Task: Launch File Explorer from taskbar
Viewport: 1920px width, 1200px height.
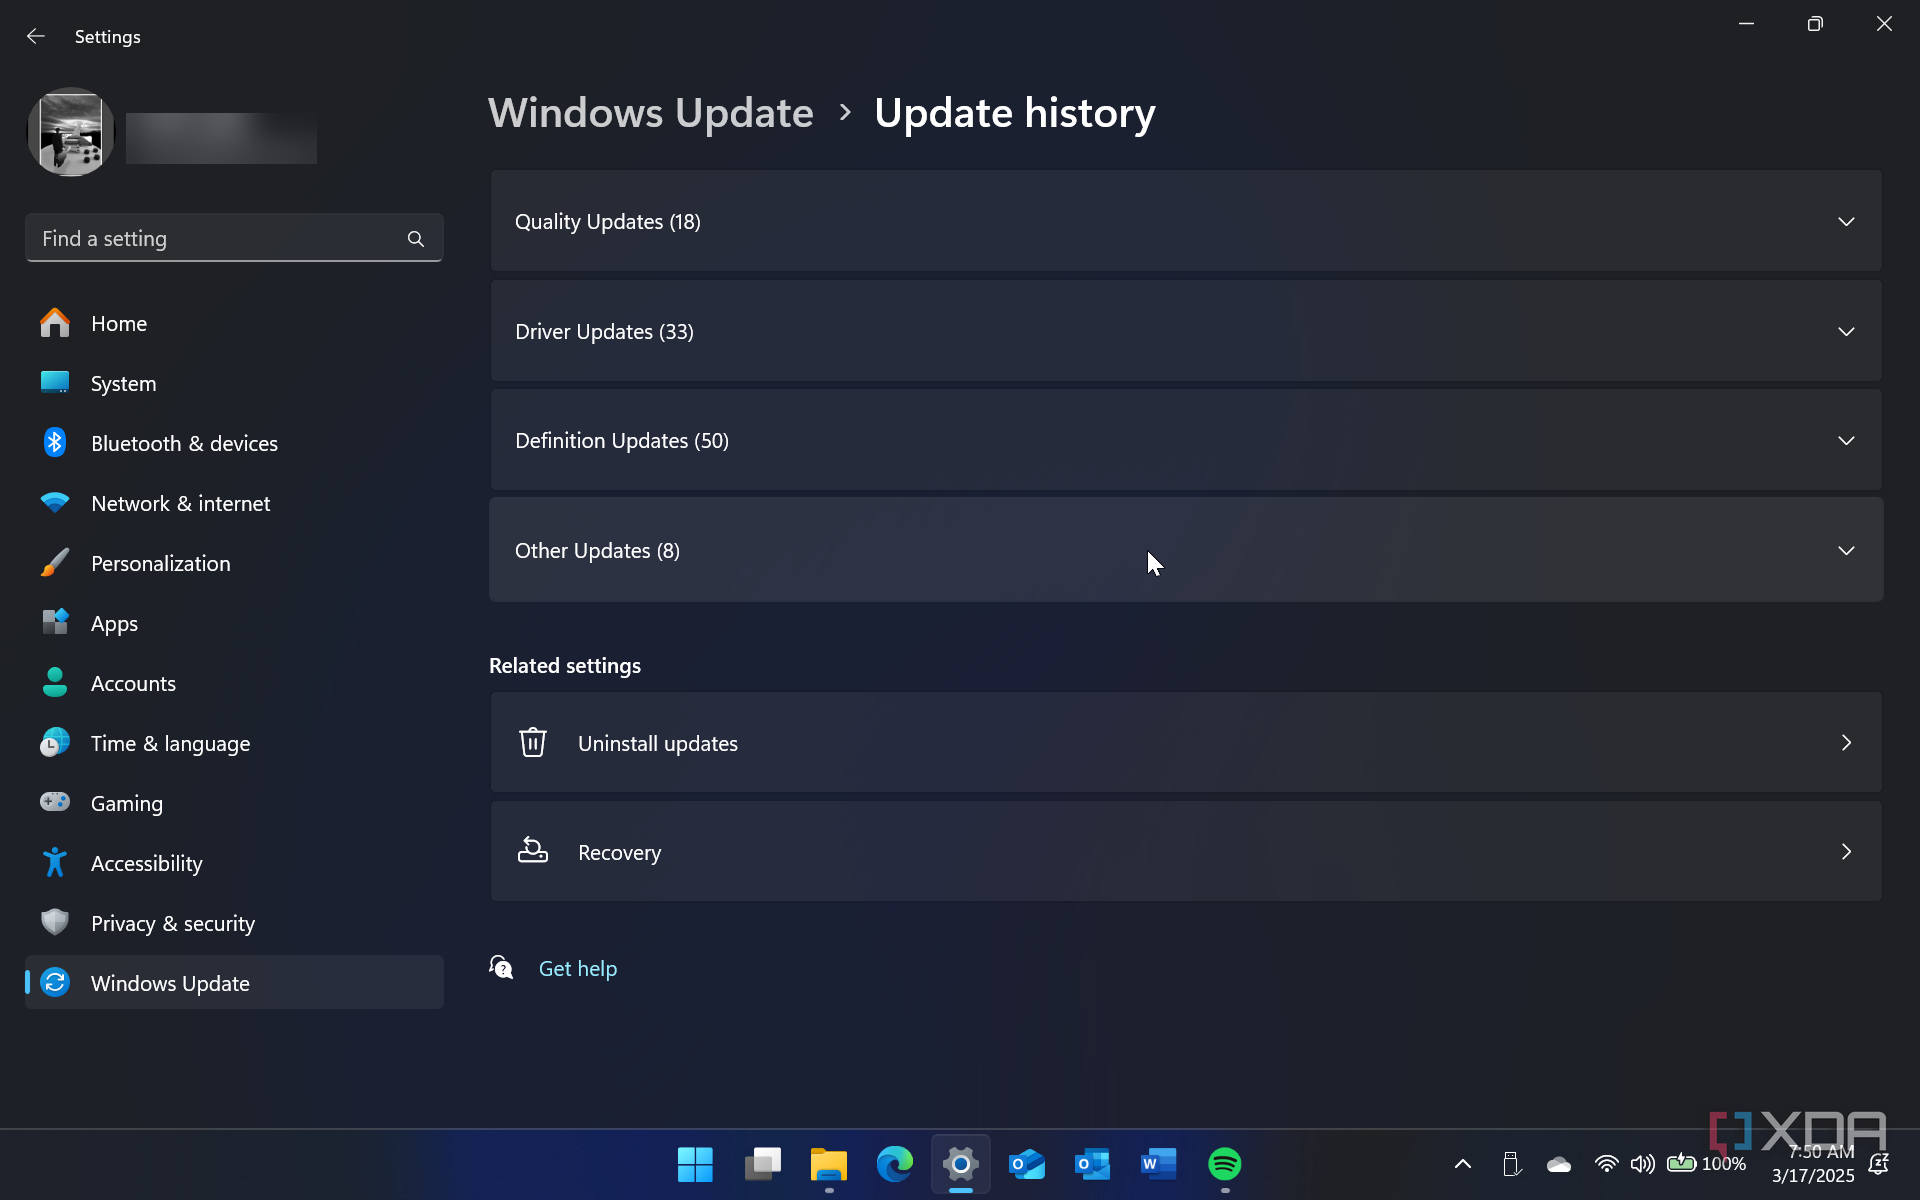Action: click(828, 1164)
